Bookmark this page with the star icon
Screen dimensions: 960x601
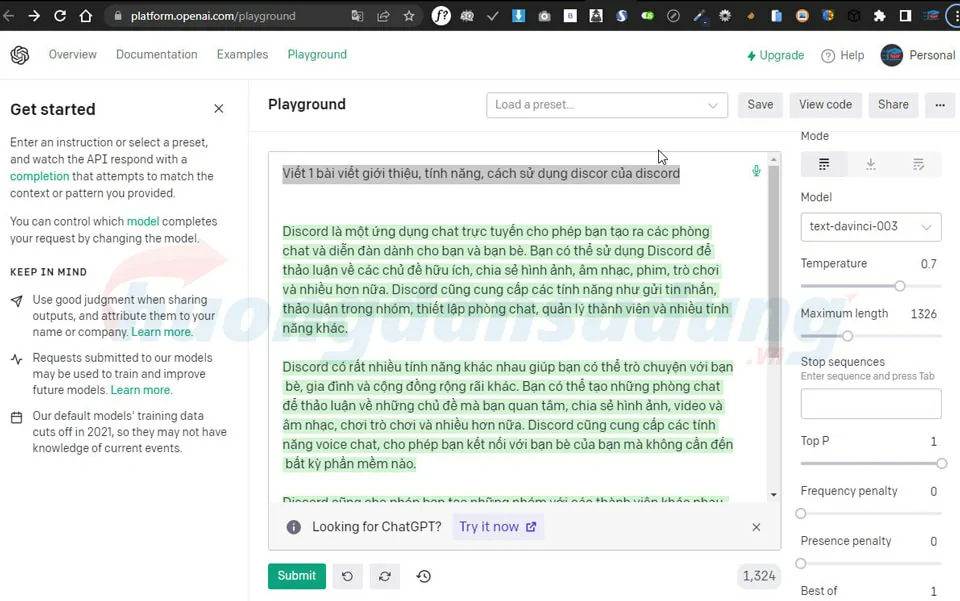[409, 16]
